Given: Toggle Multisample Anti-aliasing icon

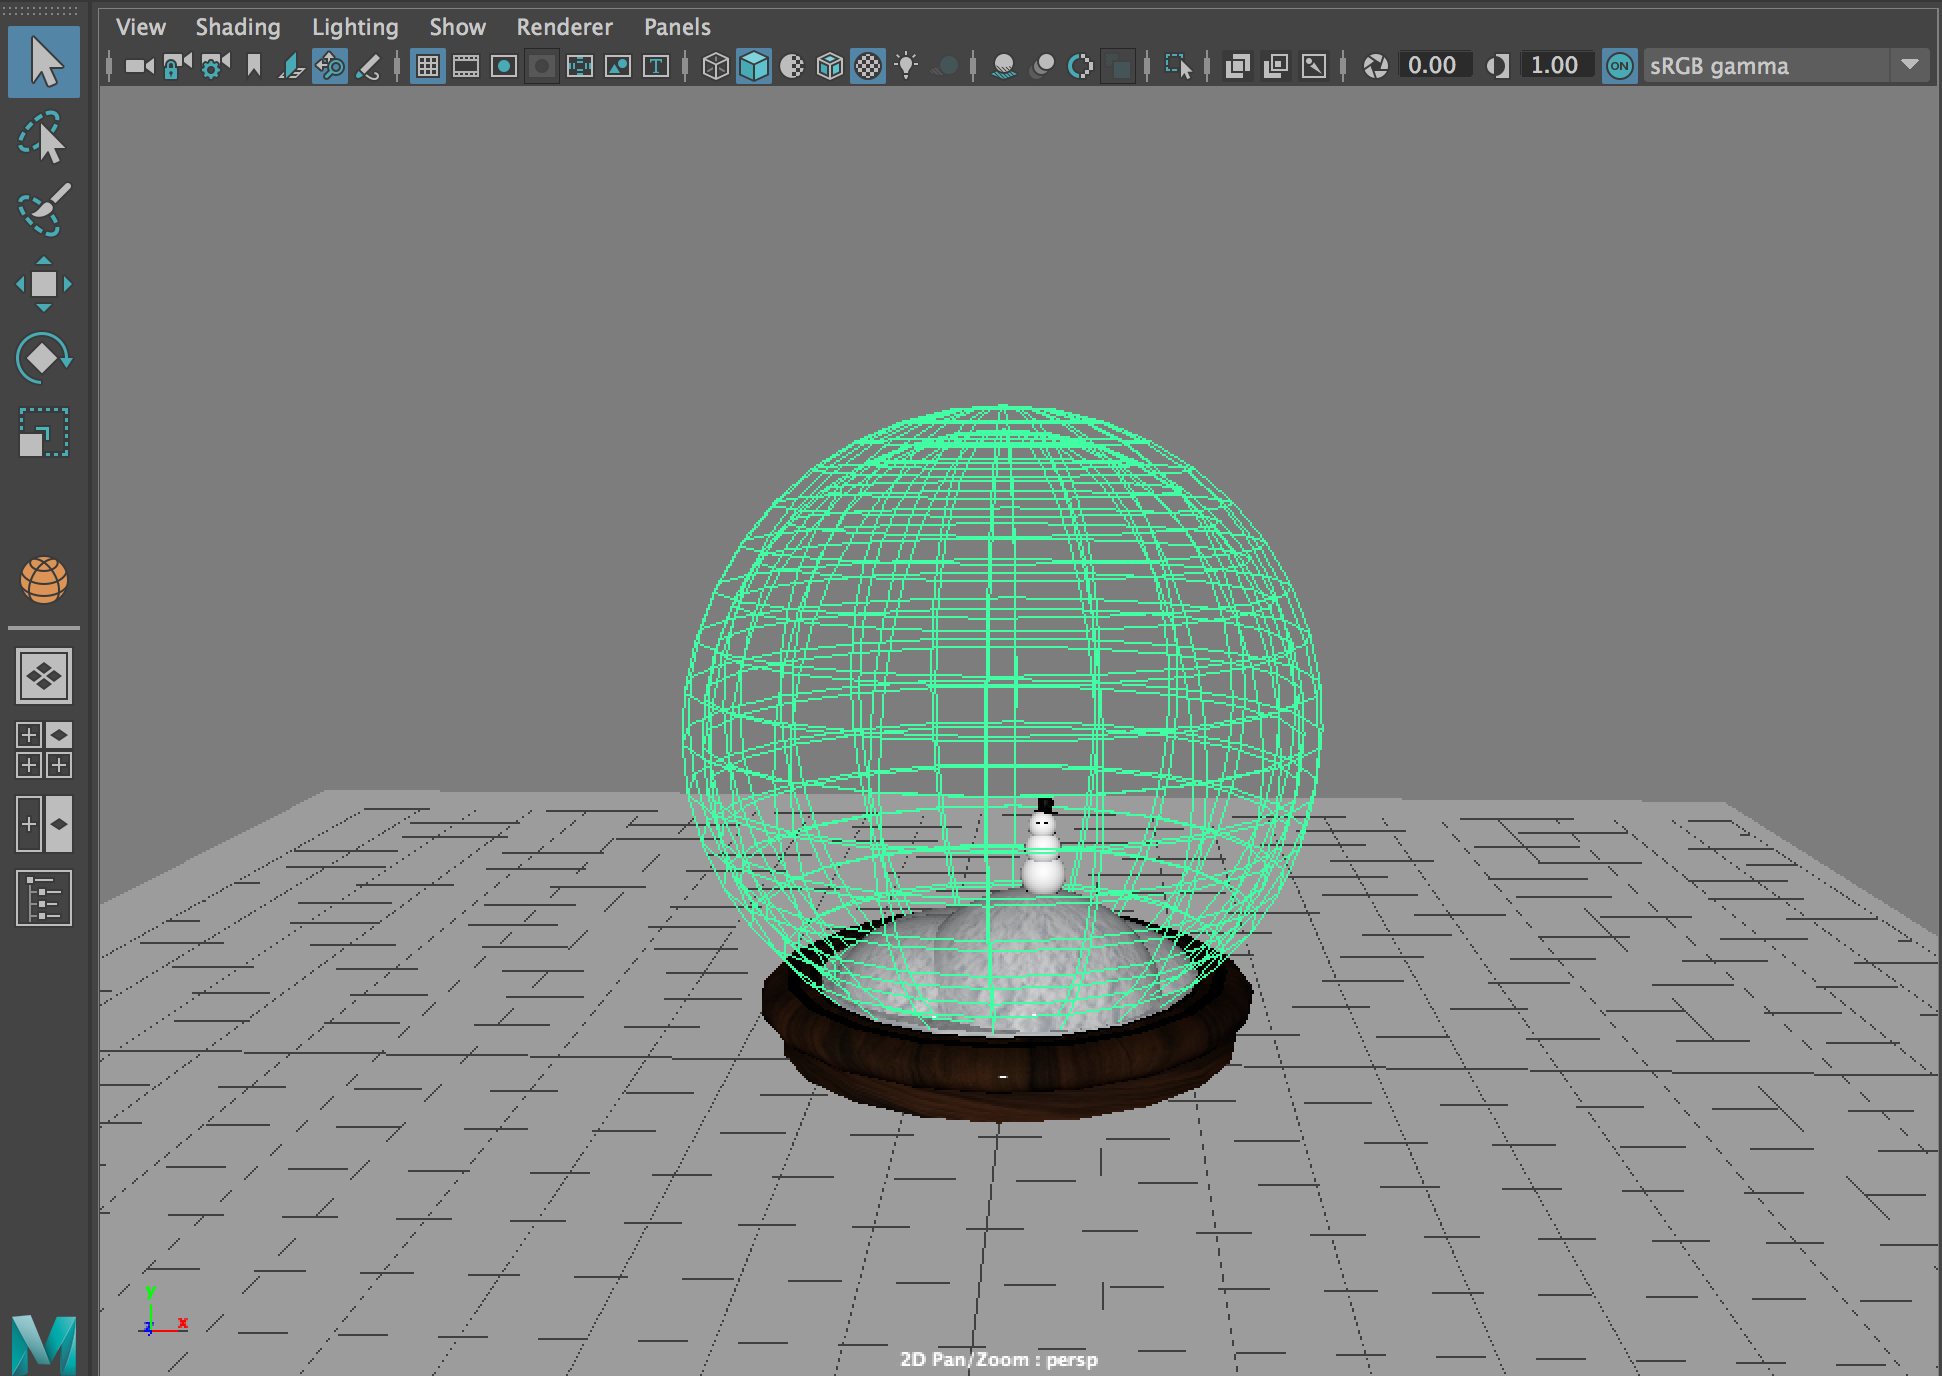Looking at the screenshot, I should coord(1080,66).
